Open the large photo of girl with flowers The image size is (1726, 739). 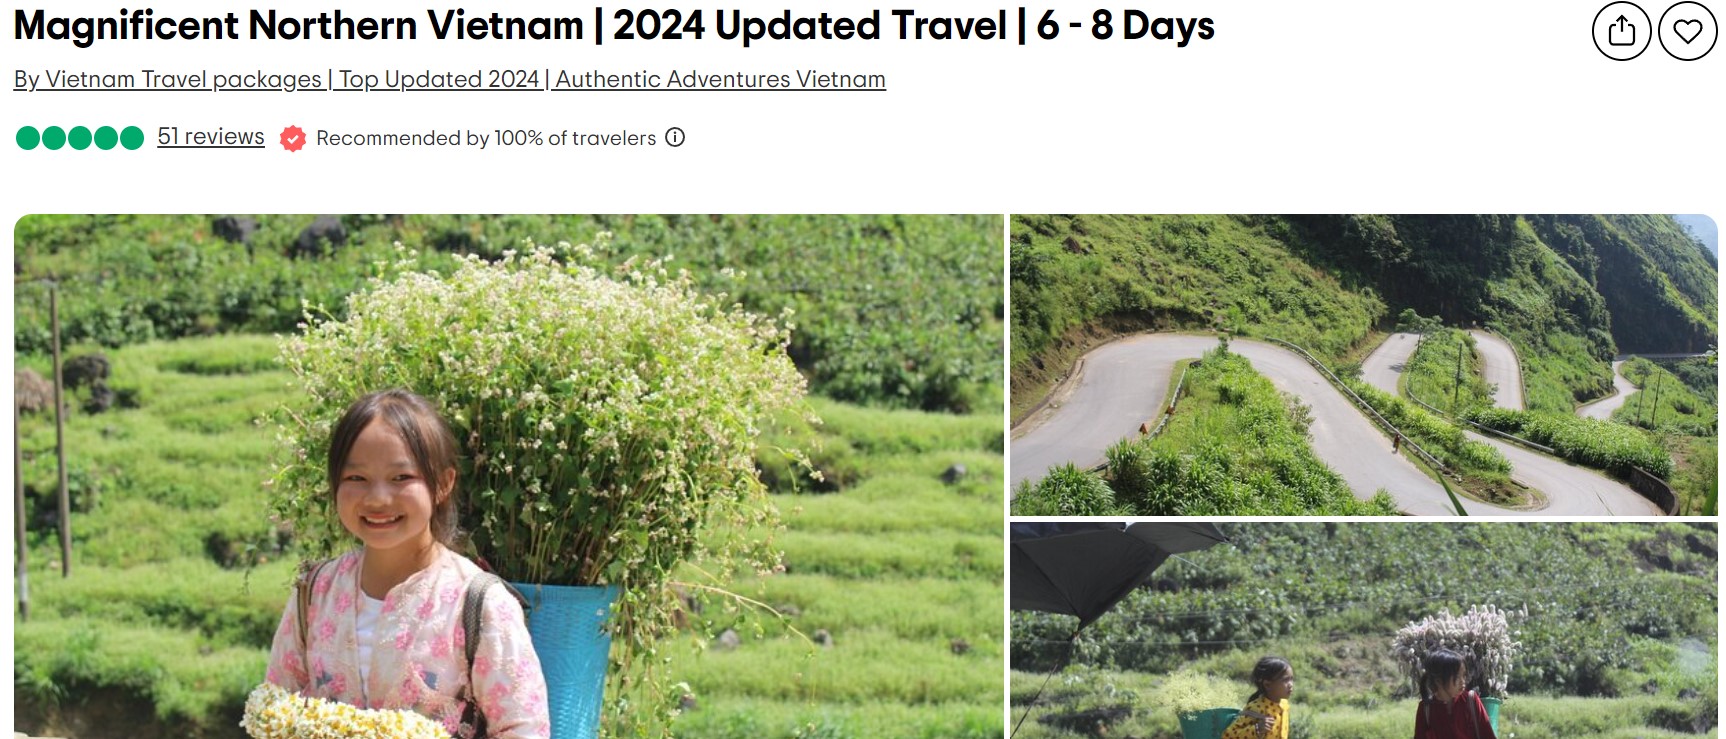pos(508,476)
